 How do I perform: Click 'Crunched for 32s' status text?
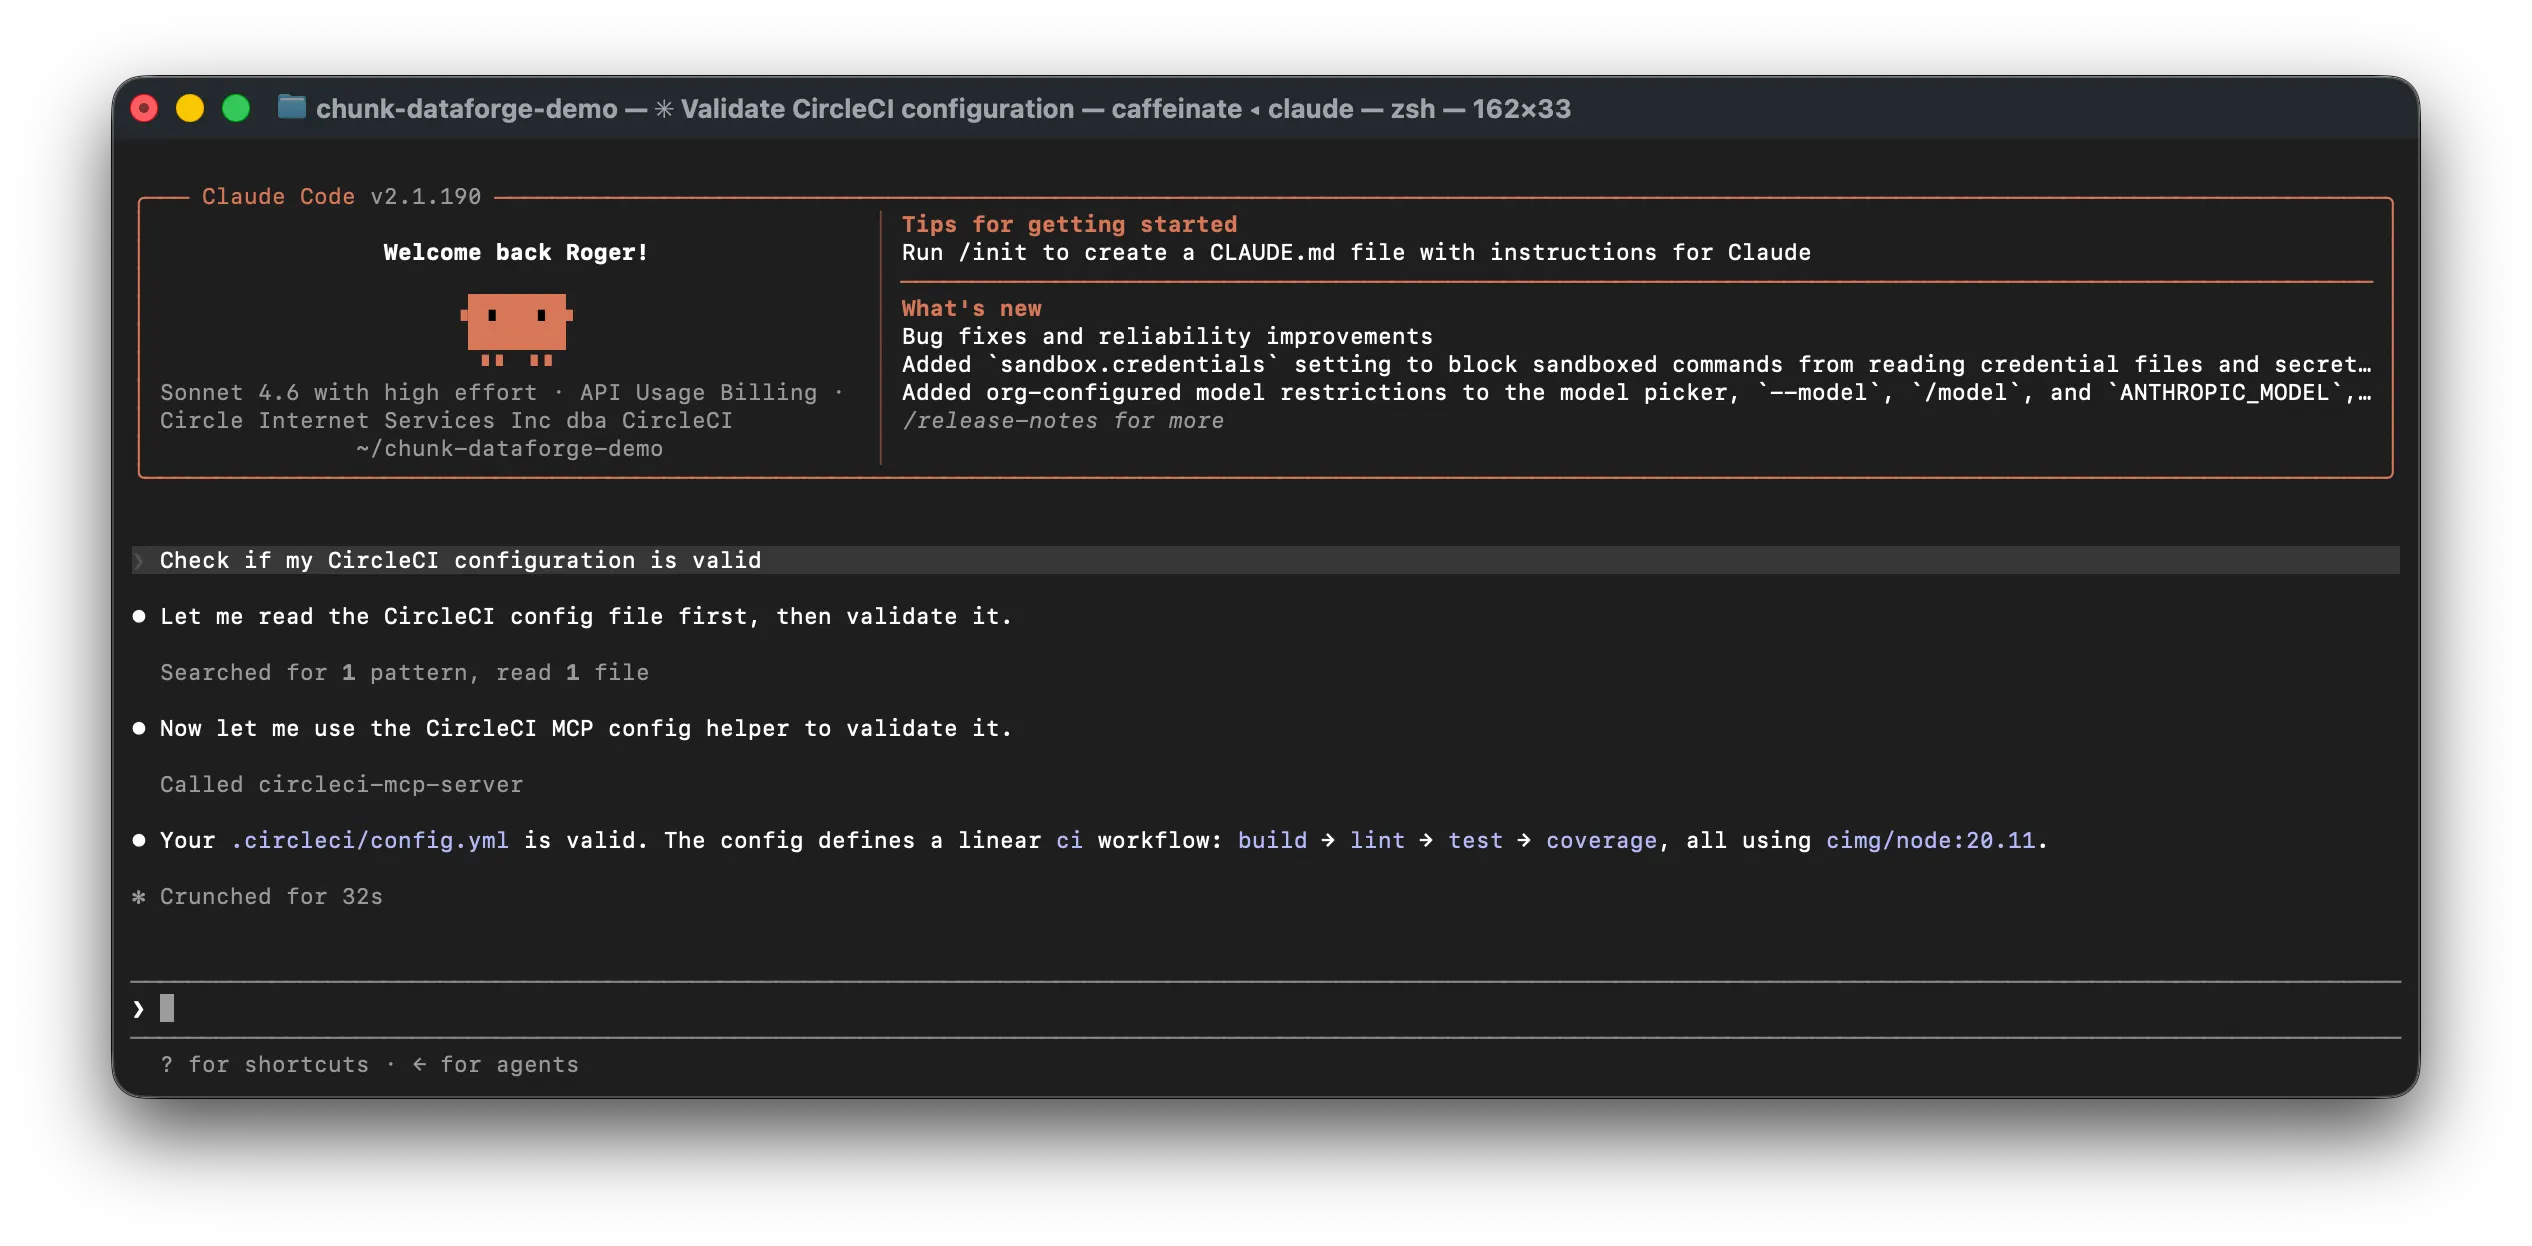point(271,897)
